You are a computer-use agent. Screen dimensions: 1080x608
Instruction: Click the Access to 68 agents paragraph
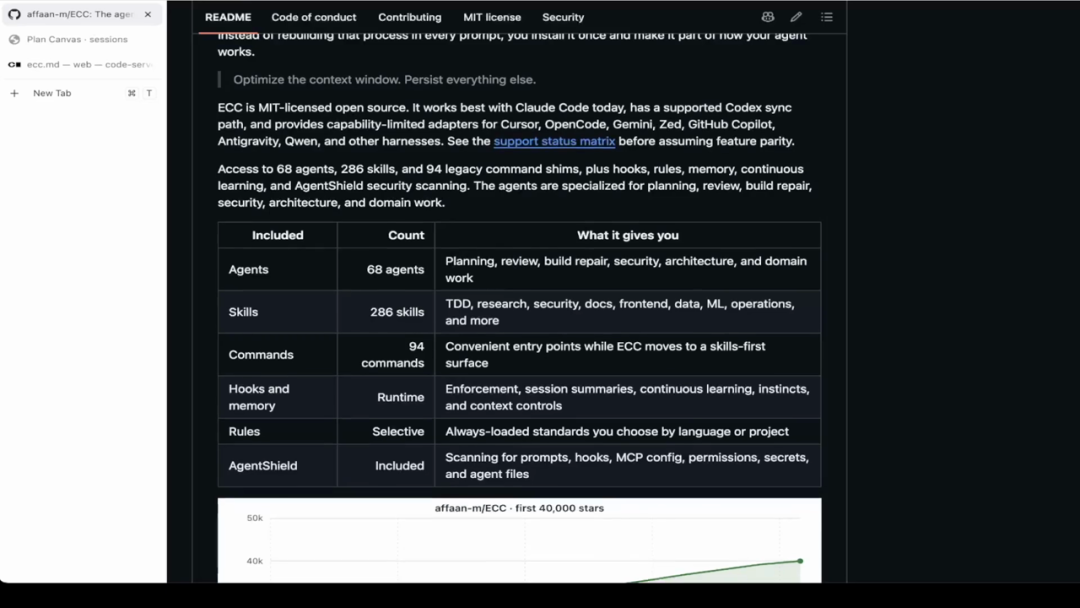pos(515,186)
